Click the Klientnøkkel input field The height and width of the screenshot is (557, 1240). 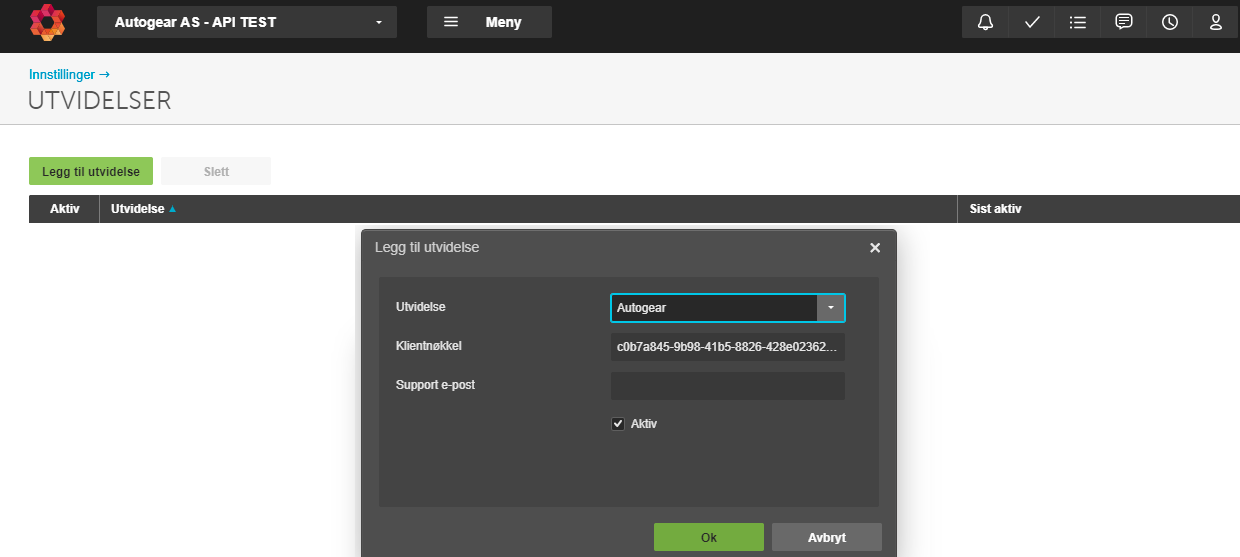tap(728, 347)
